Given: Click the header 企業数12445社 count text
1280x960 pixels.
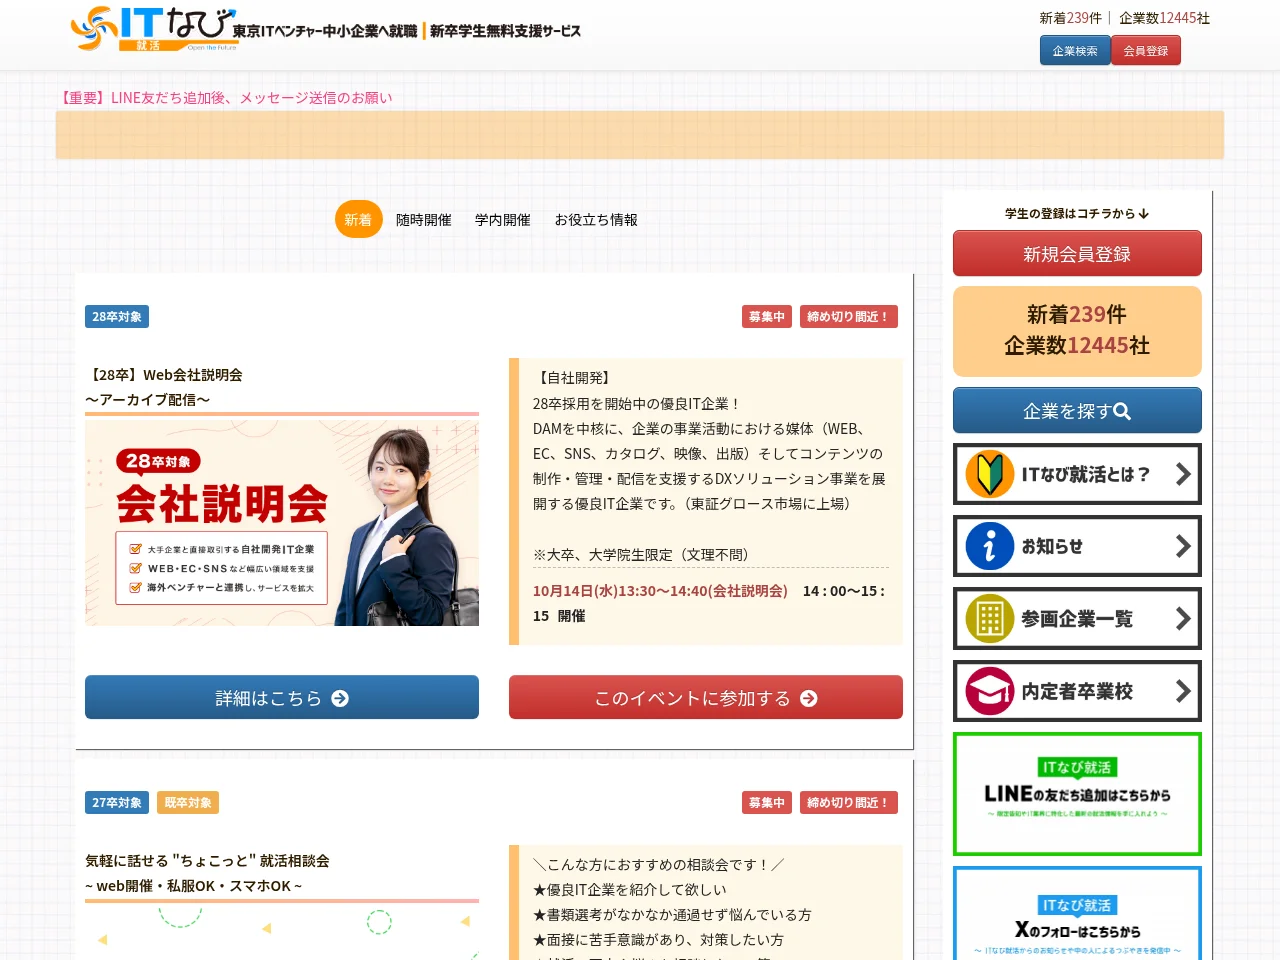Looking at the screenshot, I should [x=1164, y=18].
